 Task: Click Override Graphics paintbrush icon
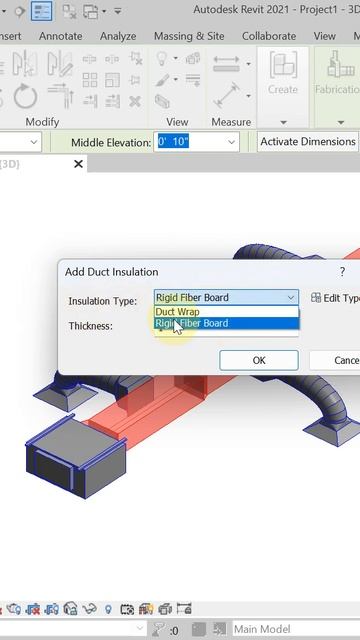point(162,80)
